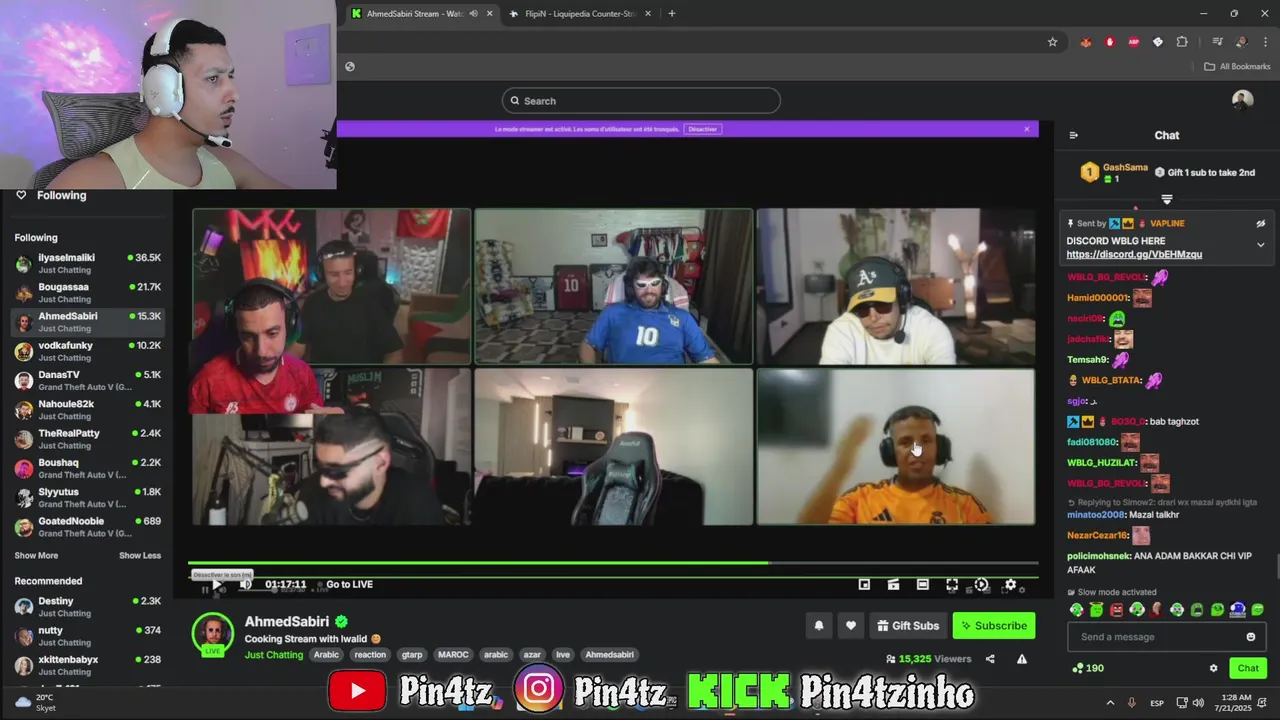Open All Bookmarks folder
The height and width of the screenshot is (720, 1280).
point(1237,67)
